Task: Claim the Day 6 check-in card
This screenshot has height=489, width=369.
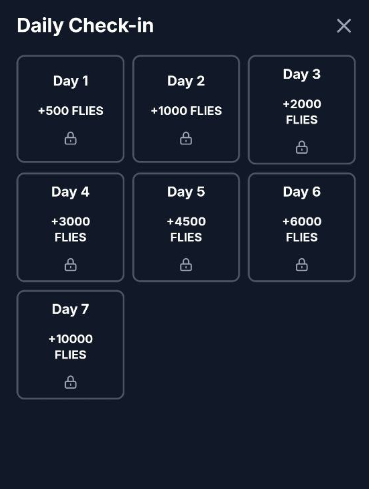Action: (302, 227)
